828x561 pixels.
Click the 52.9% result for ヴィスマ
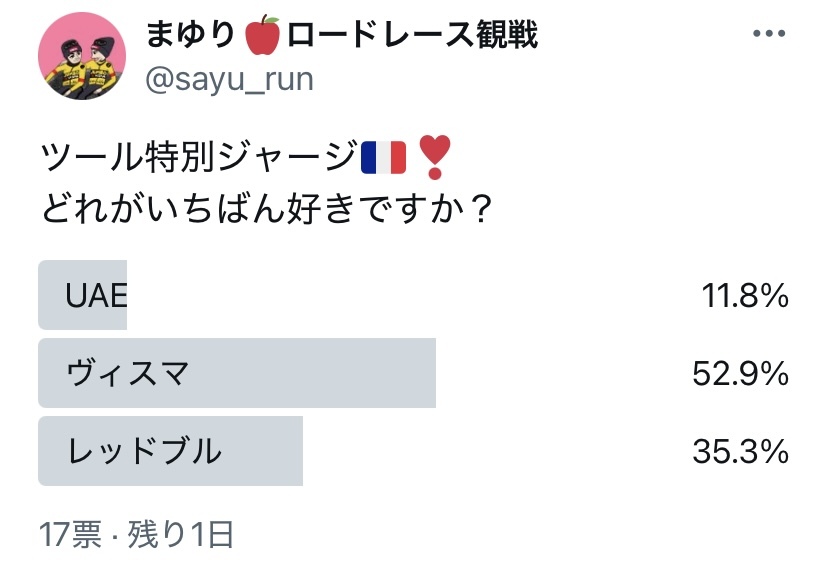[x=740, y=373]
